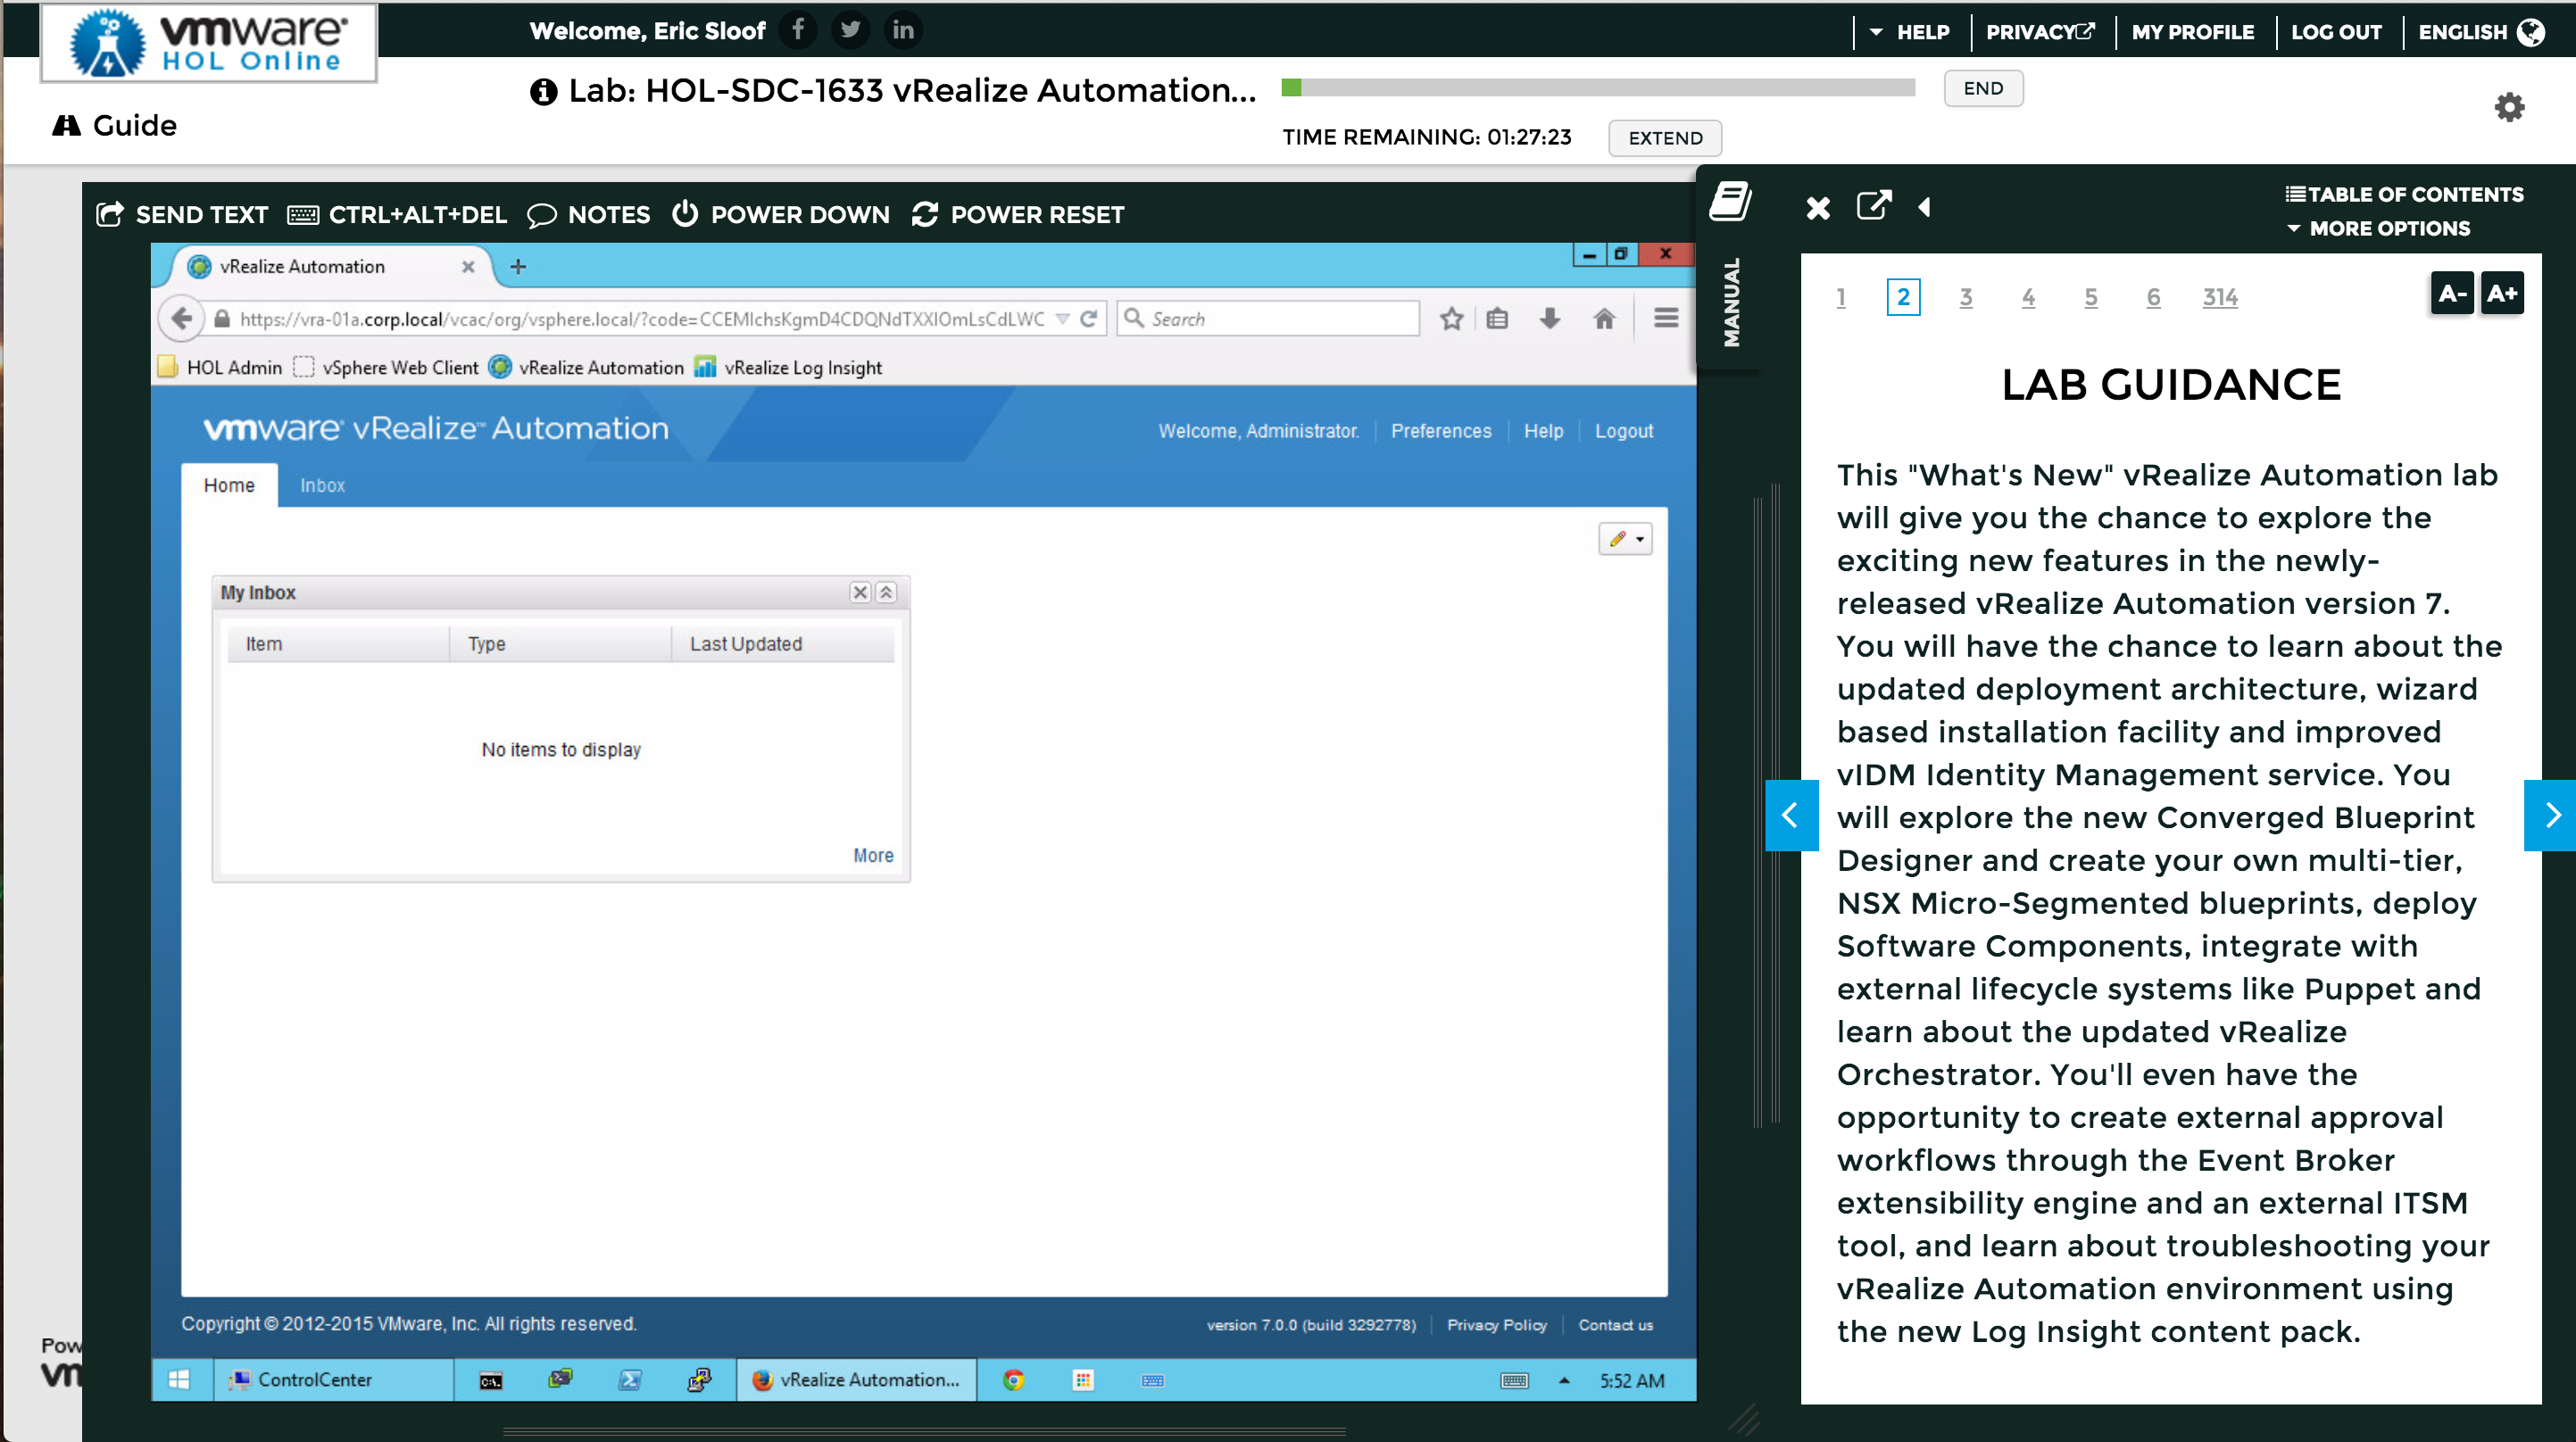Screen dimensions: 2576x1442
Task: Collapse manual panel with left triangle
Action: click(x=1925, y=207)
